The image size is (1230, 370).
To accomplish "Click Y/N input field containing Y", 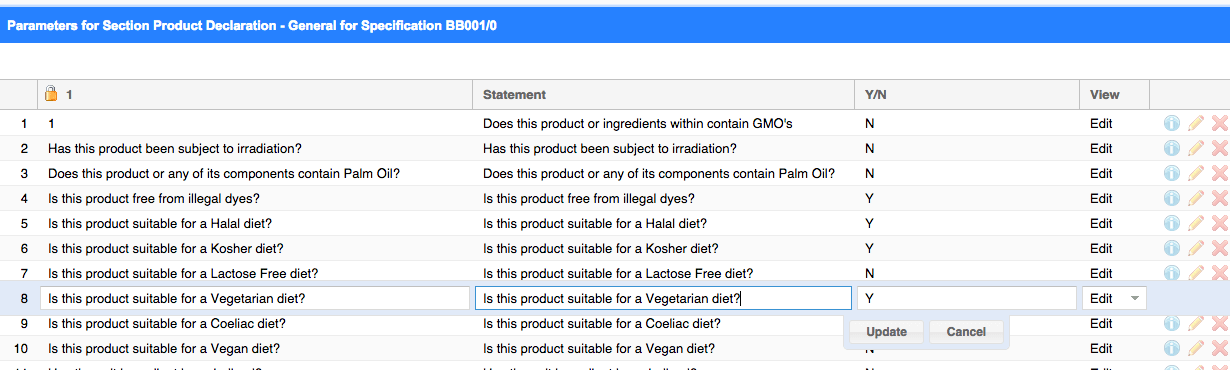I will 967,298.
